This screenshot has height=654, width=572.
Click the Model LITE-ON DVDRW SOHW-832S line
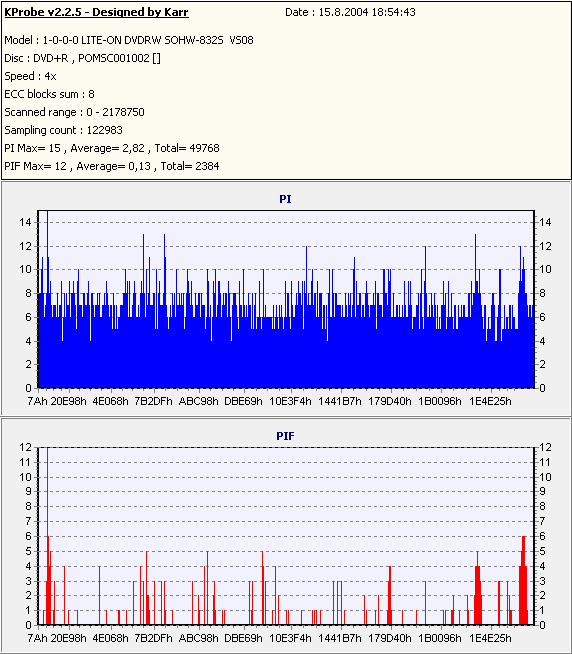pos(129,40)
